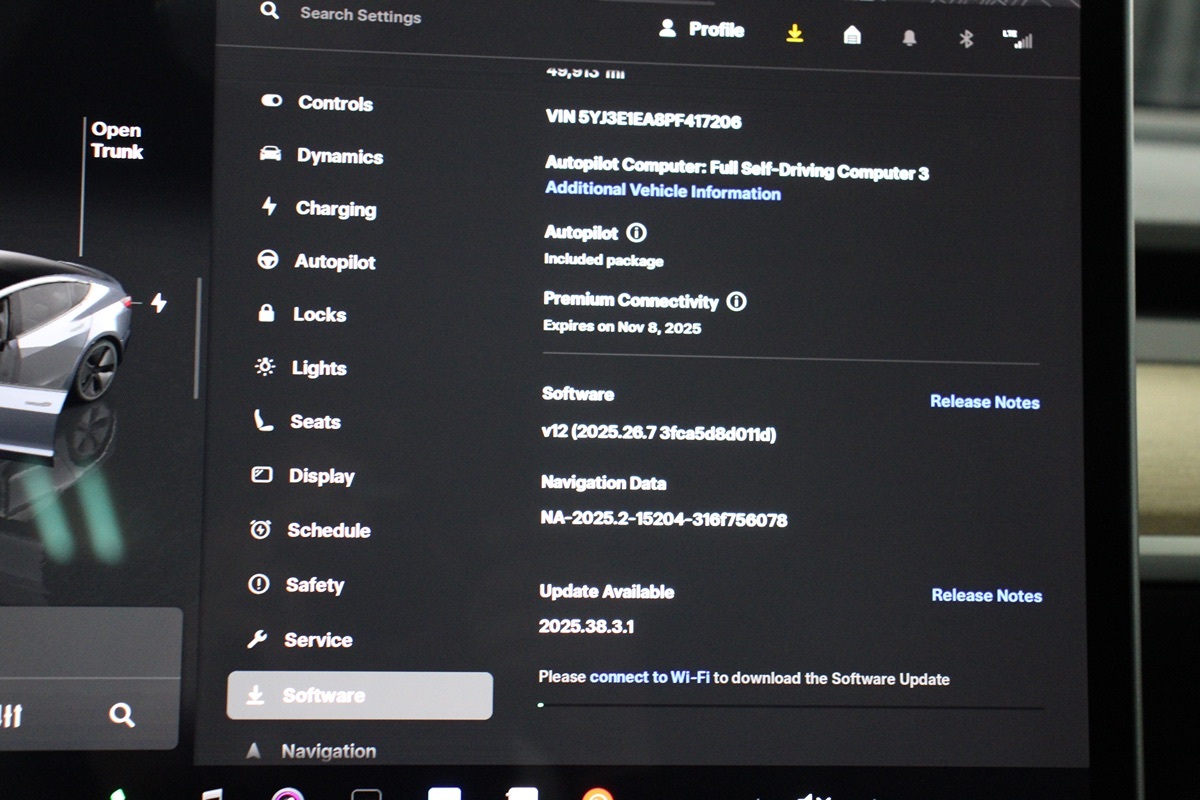Tap the connect to Wi-Fi link
Screen dimensions: 1200x800
click(649, 677)
